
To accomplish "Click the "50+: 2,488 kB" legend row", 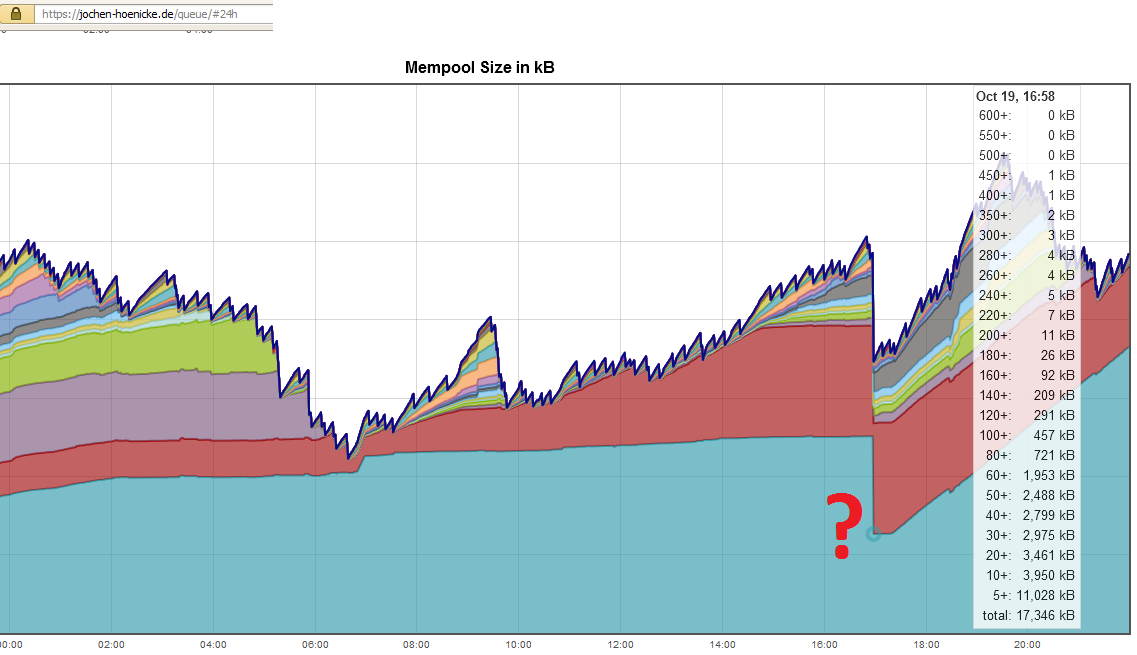I will 1026,495.
